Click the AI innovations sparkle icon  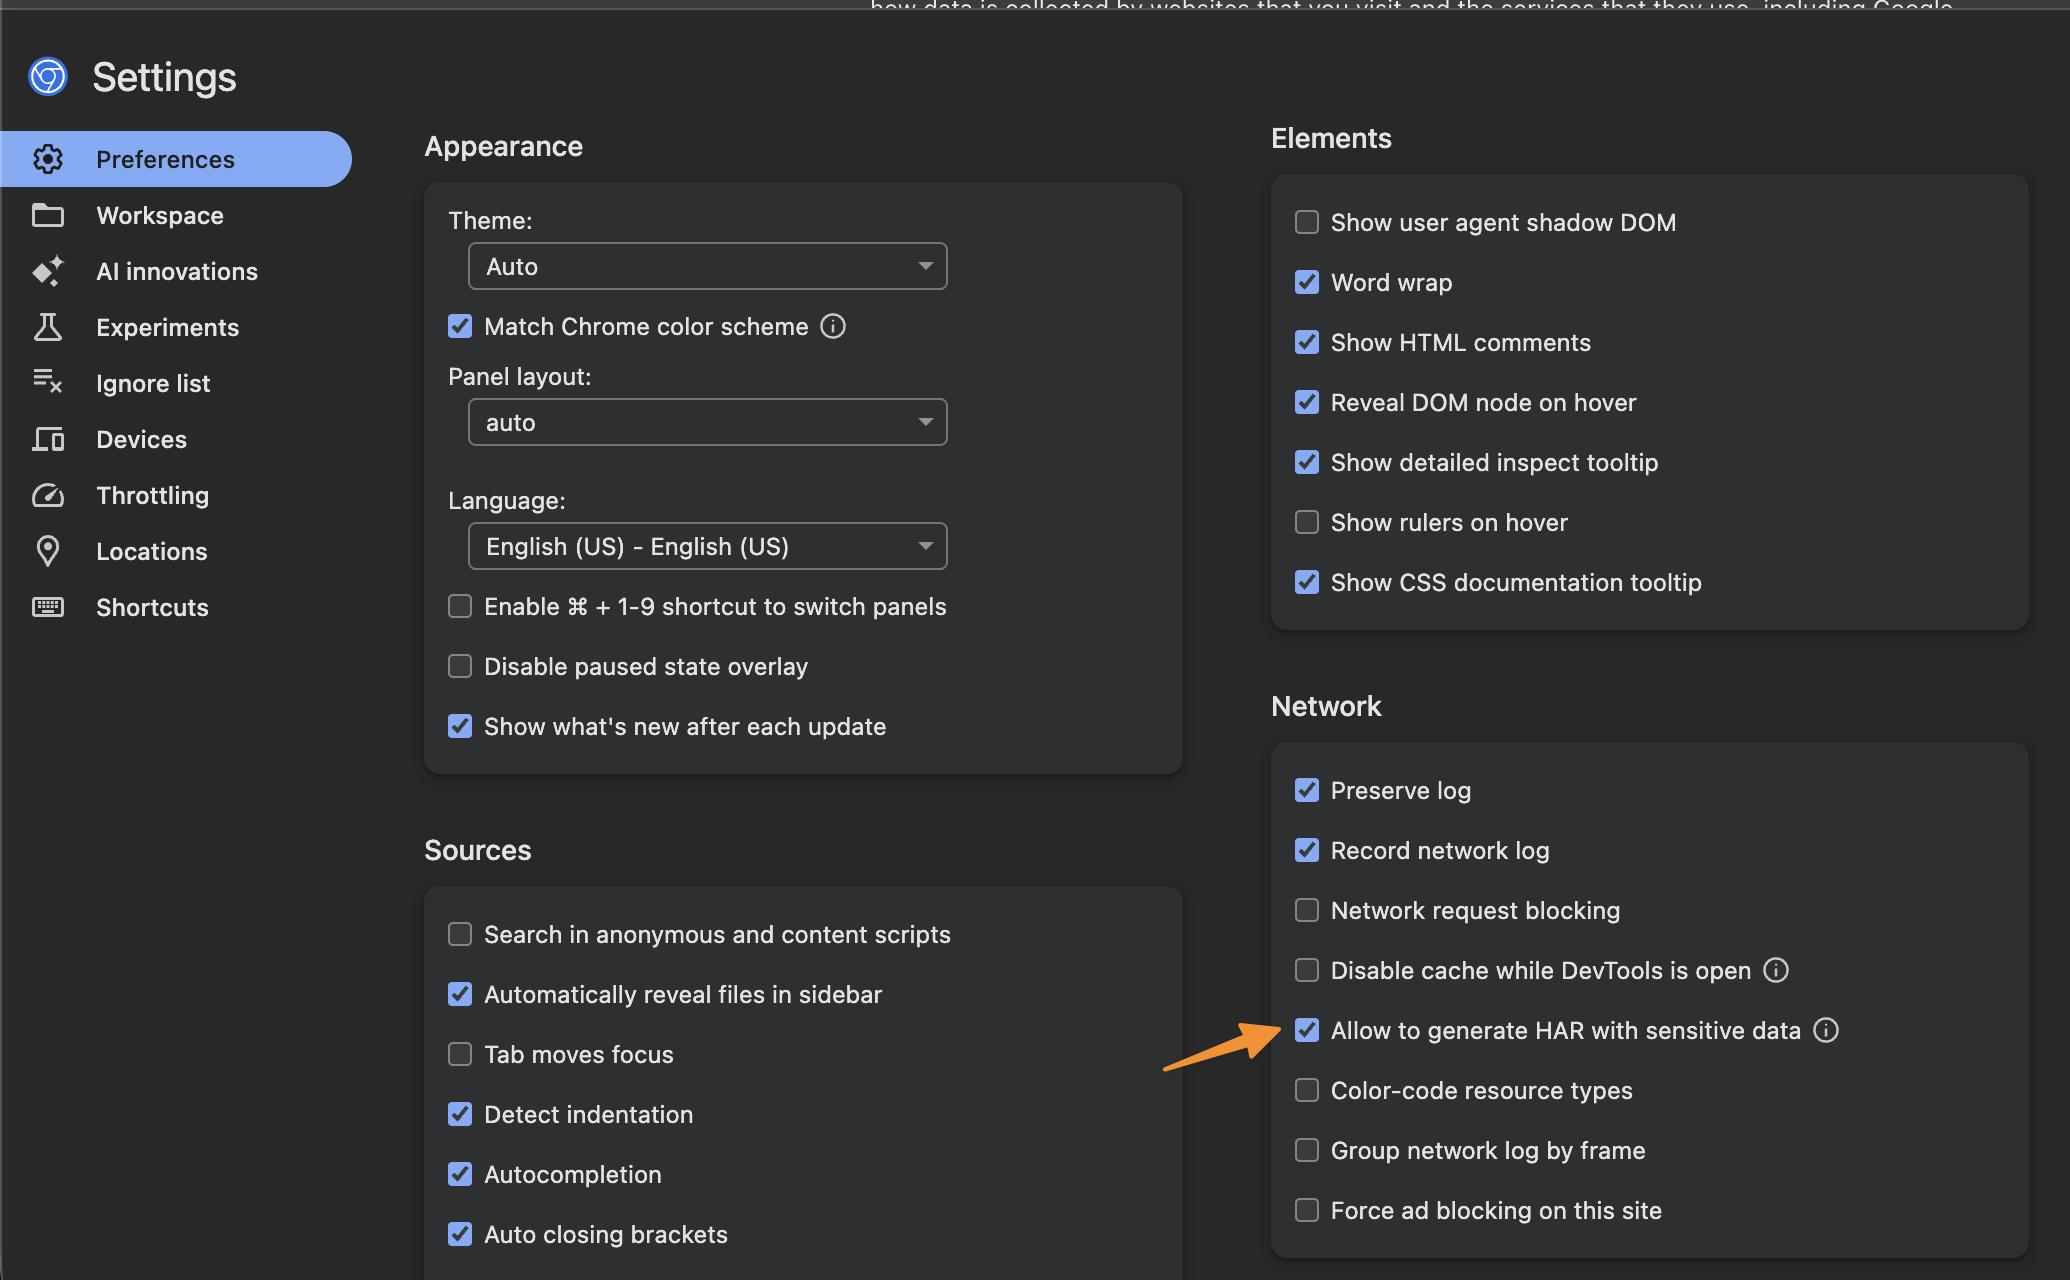tap(47, 271)
